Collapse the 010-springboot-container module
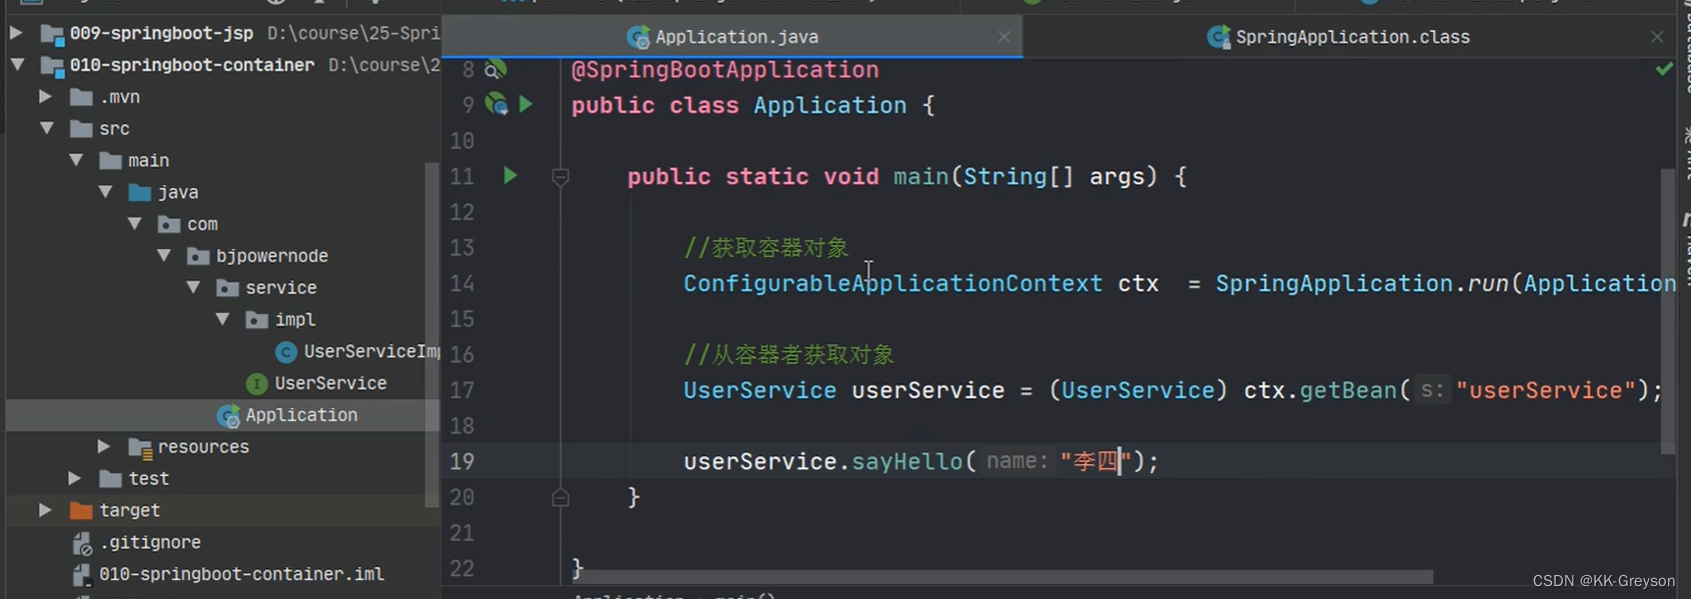The width and height of the screenshot is (1691, 599). pos(17,65)
